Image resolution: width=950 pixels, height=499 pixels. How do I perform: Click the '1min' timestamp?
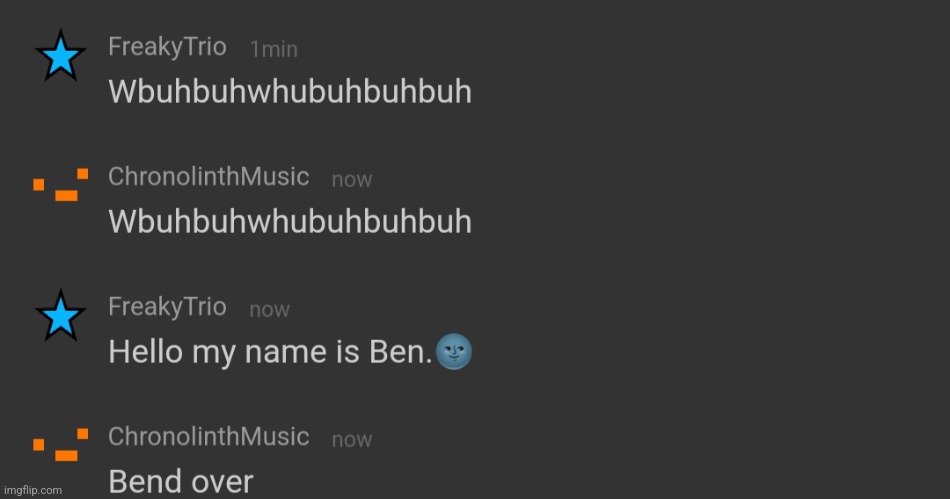coord(274,49)
